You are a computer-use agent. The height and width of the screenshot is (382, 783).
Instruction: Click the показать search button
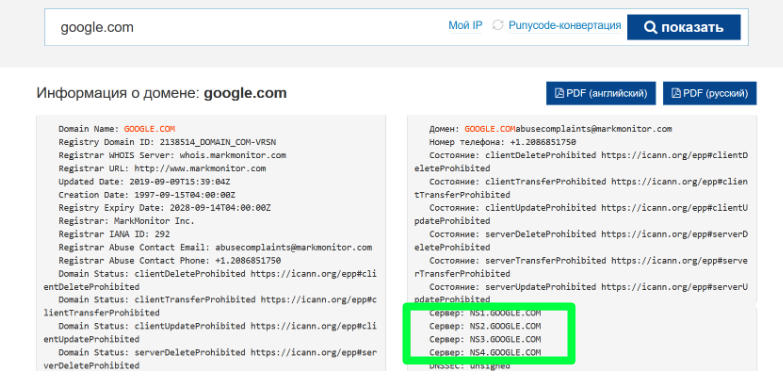tap(684, 27)
